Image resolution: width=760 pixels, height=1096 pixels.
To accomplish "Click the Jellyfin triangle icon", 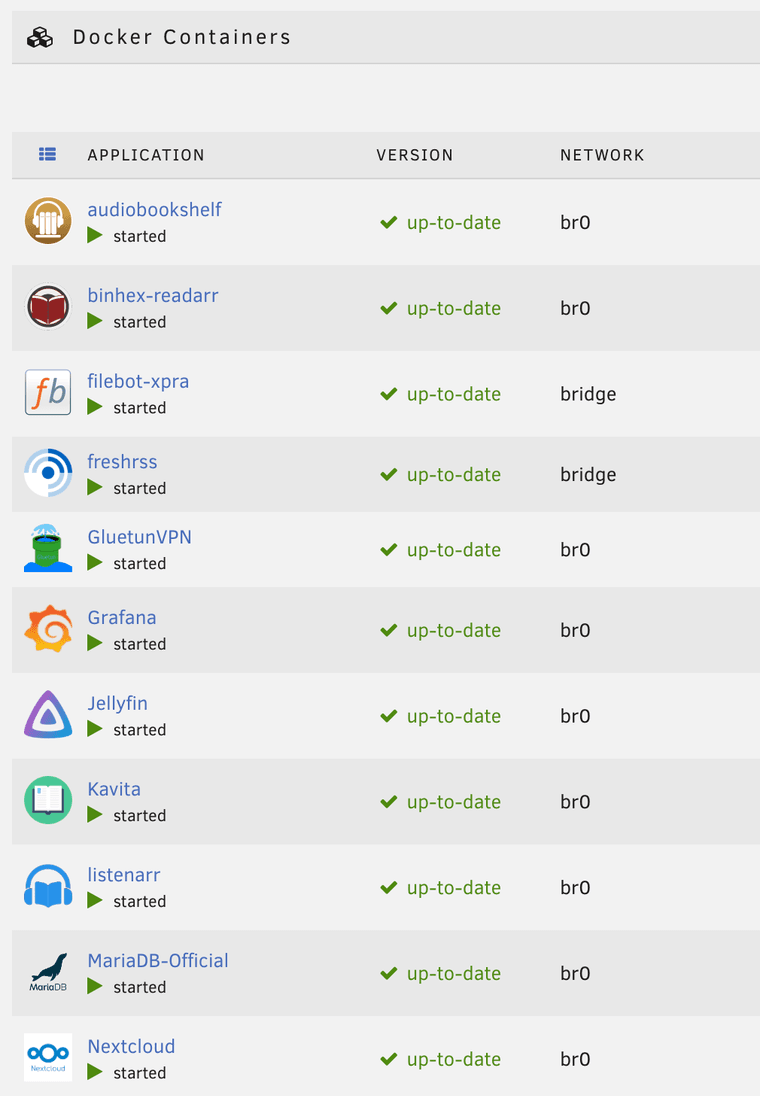I will point(48,716).
